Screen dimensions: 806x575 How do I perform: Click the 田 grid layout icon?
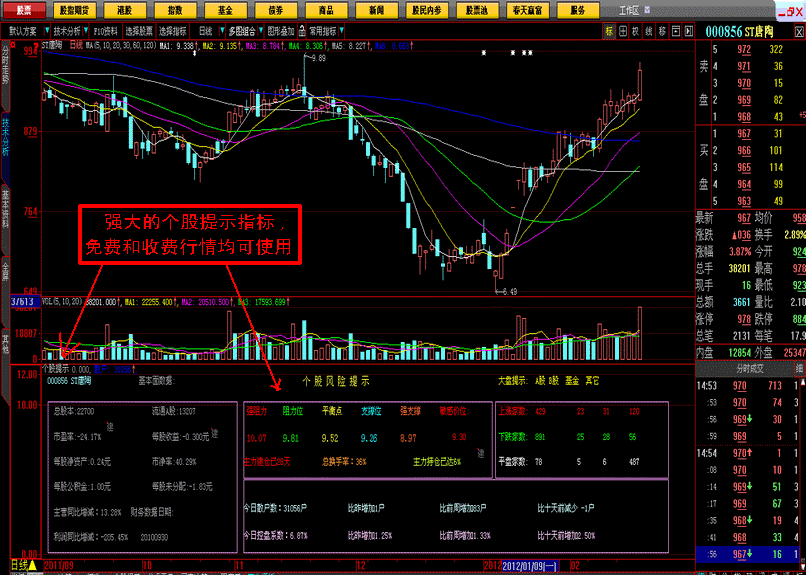point(623,31)
